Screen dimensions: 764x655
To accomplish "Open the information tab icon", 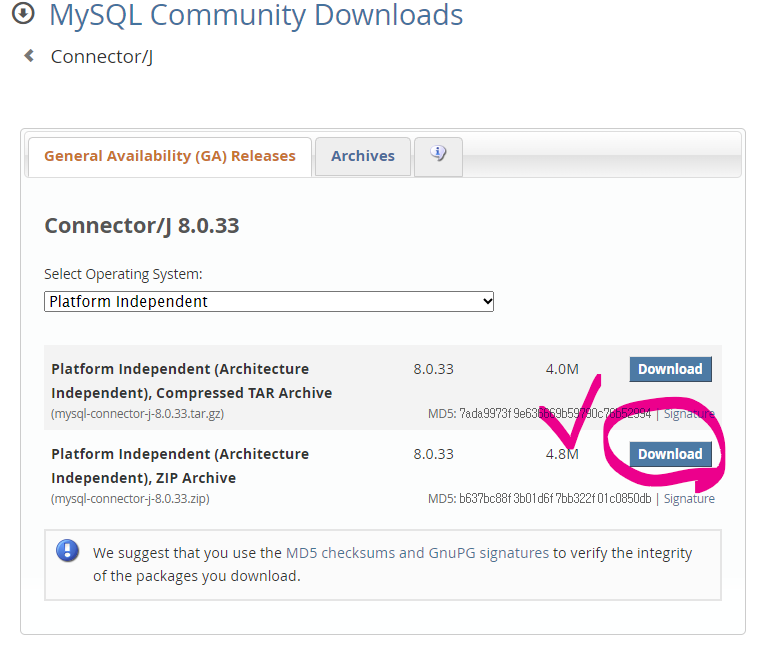I will (x=438, y=156).
